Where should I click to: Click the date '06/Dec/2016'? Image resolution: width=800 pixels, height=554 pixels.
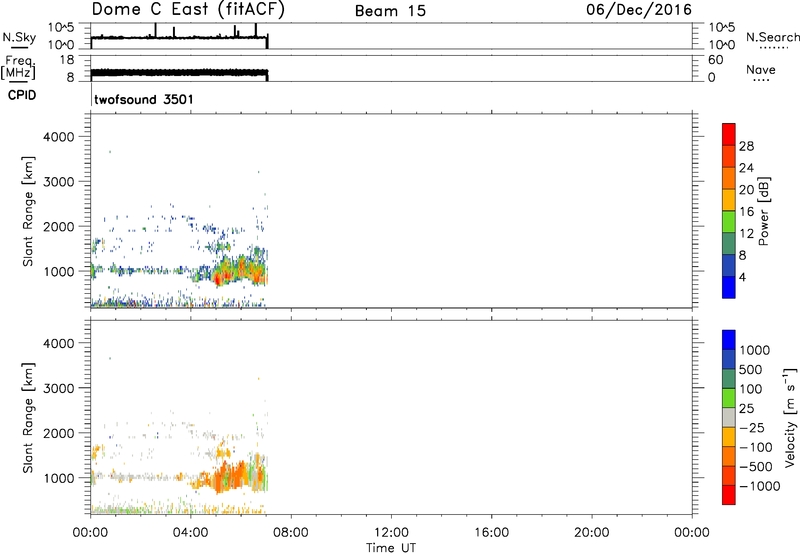click(x=639, y=10)
